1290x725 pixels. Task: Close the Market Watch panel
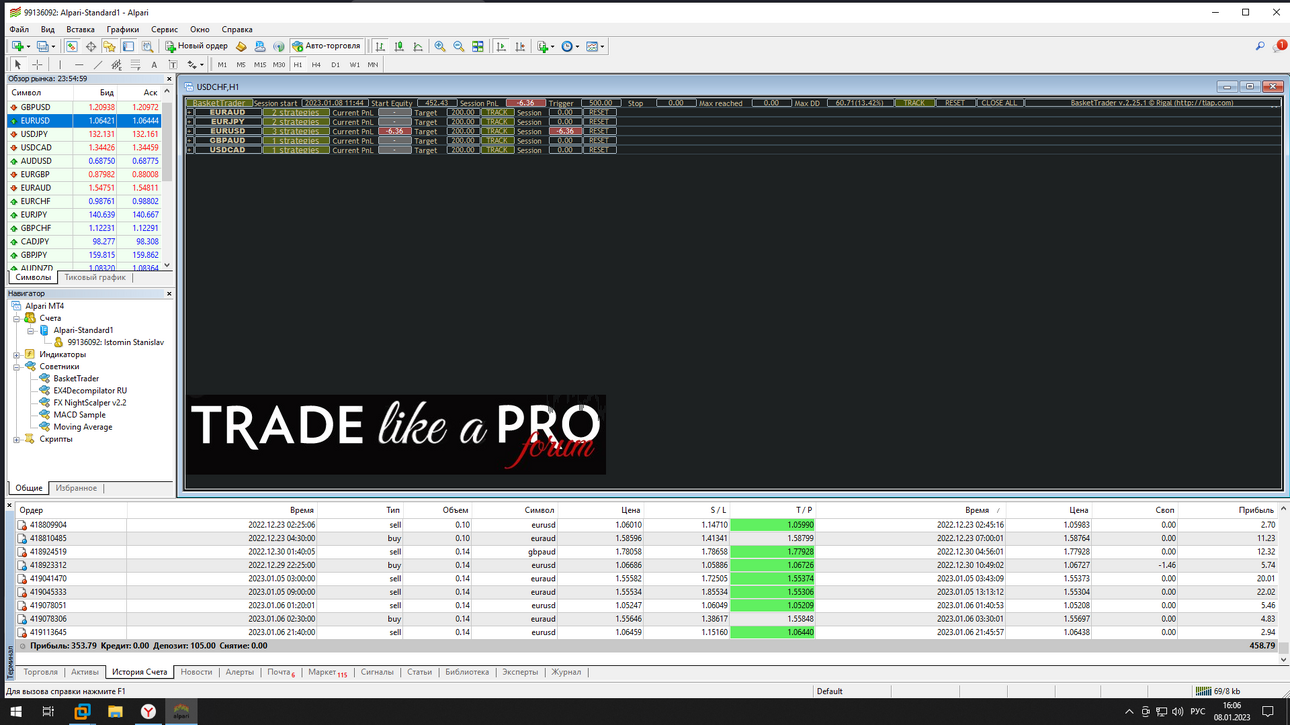(169, 78)
